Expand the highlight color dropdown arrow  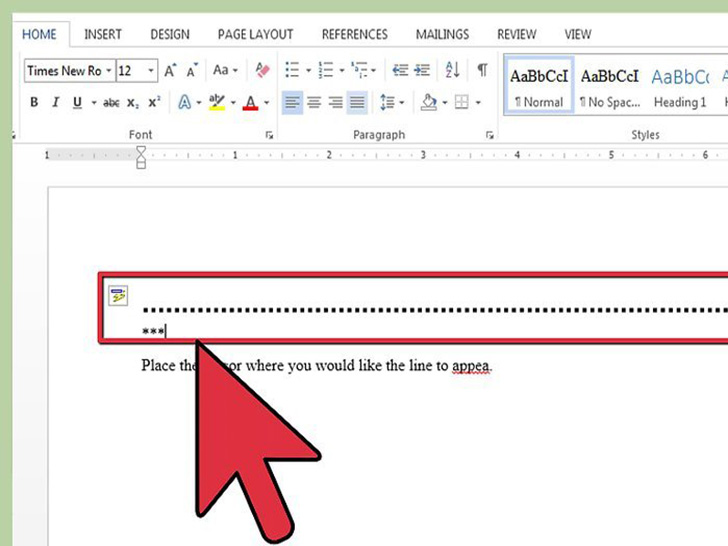pos(233,103)
